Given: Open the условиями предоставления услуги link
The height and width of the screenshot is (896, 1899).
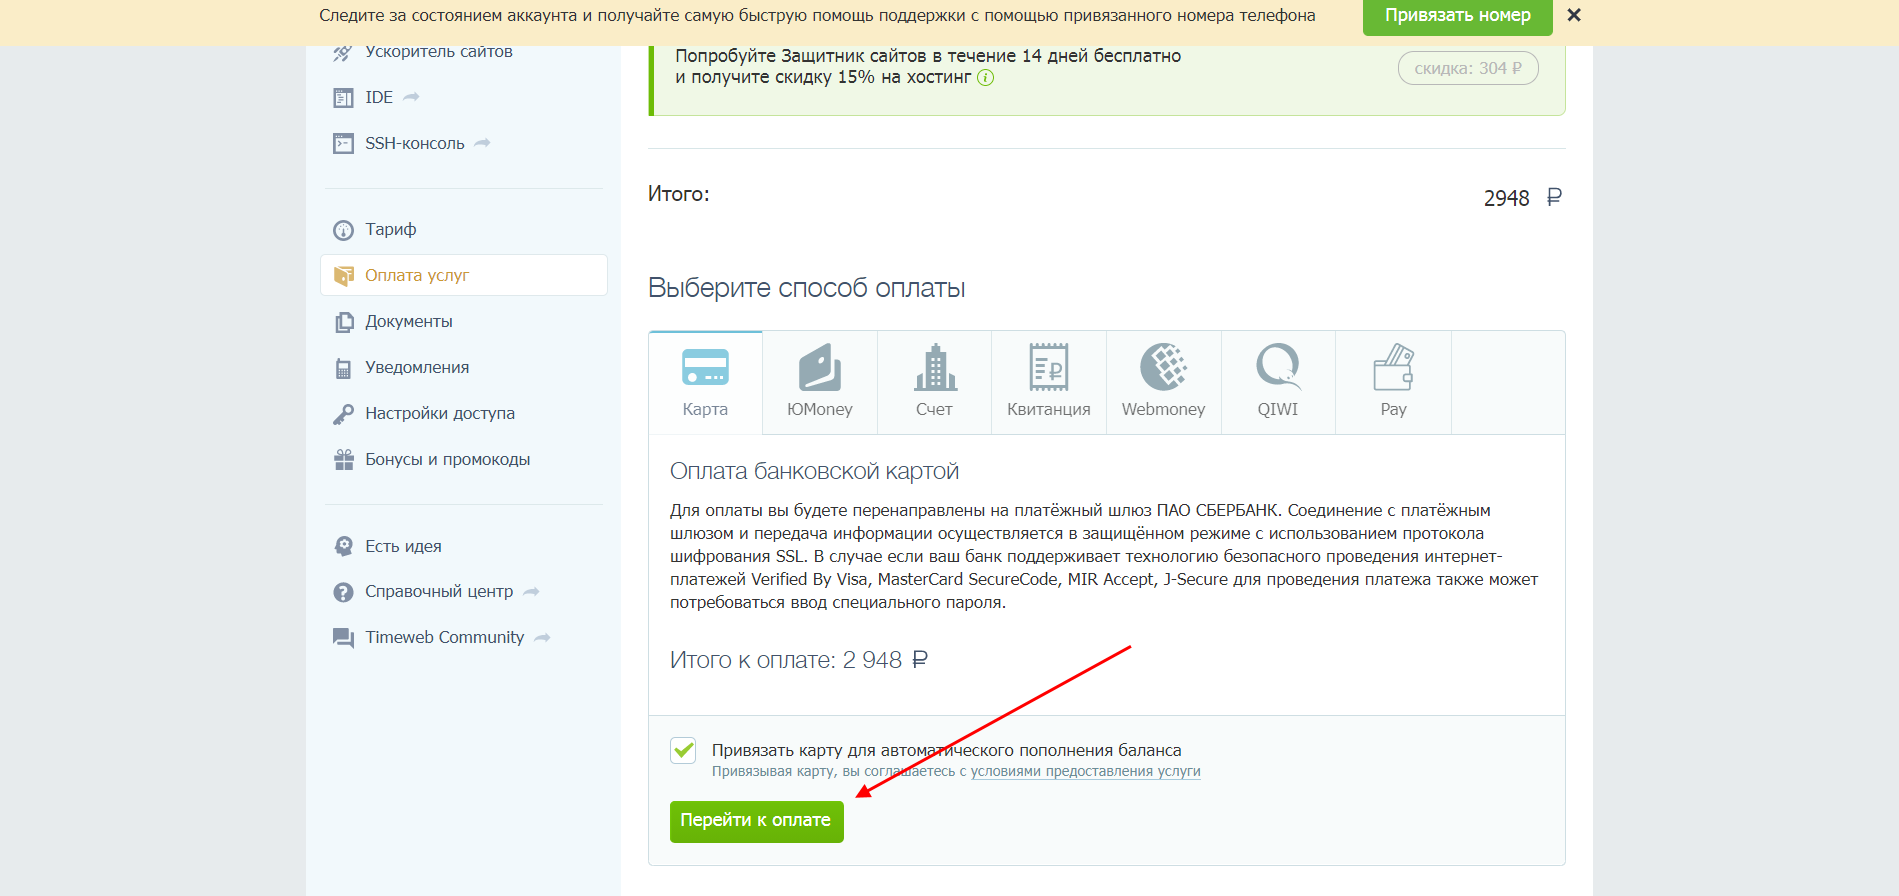Looking at the screenshot, I should click(1085, 771).
